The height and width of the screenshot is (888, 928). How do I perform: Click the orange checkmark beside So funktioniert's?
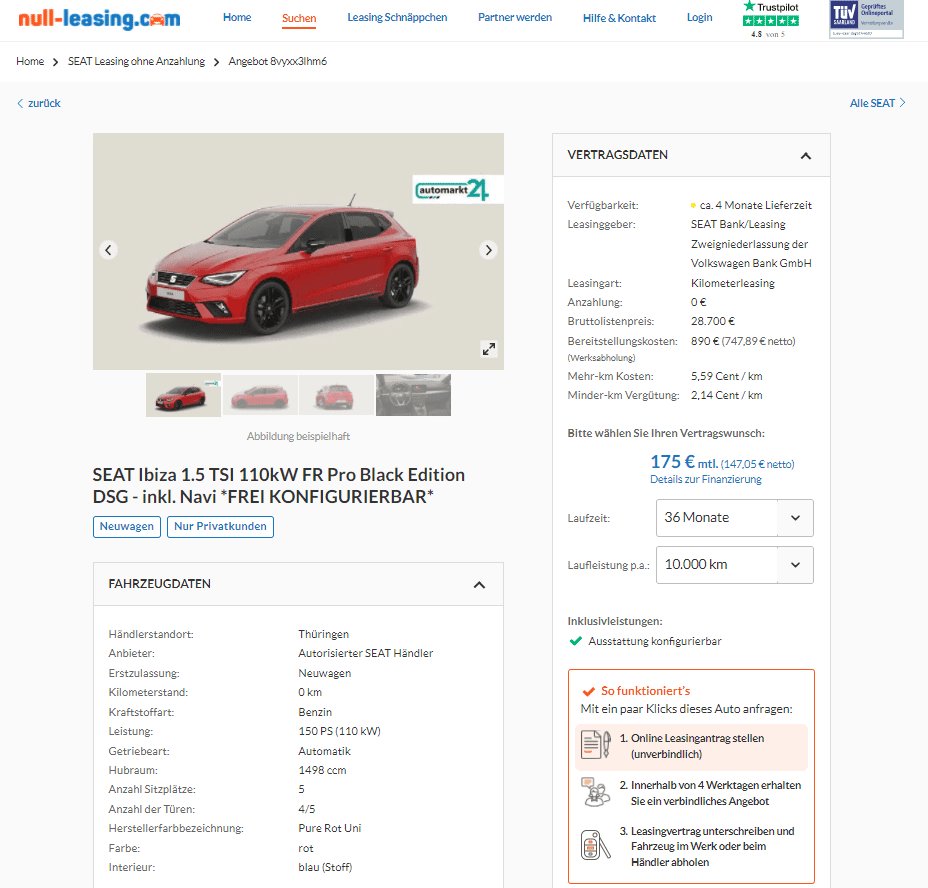[588, 691]
